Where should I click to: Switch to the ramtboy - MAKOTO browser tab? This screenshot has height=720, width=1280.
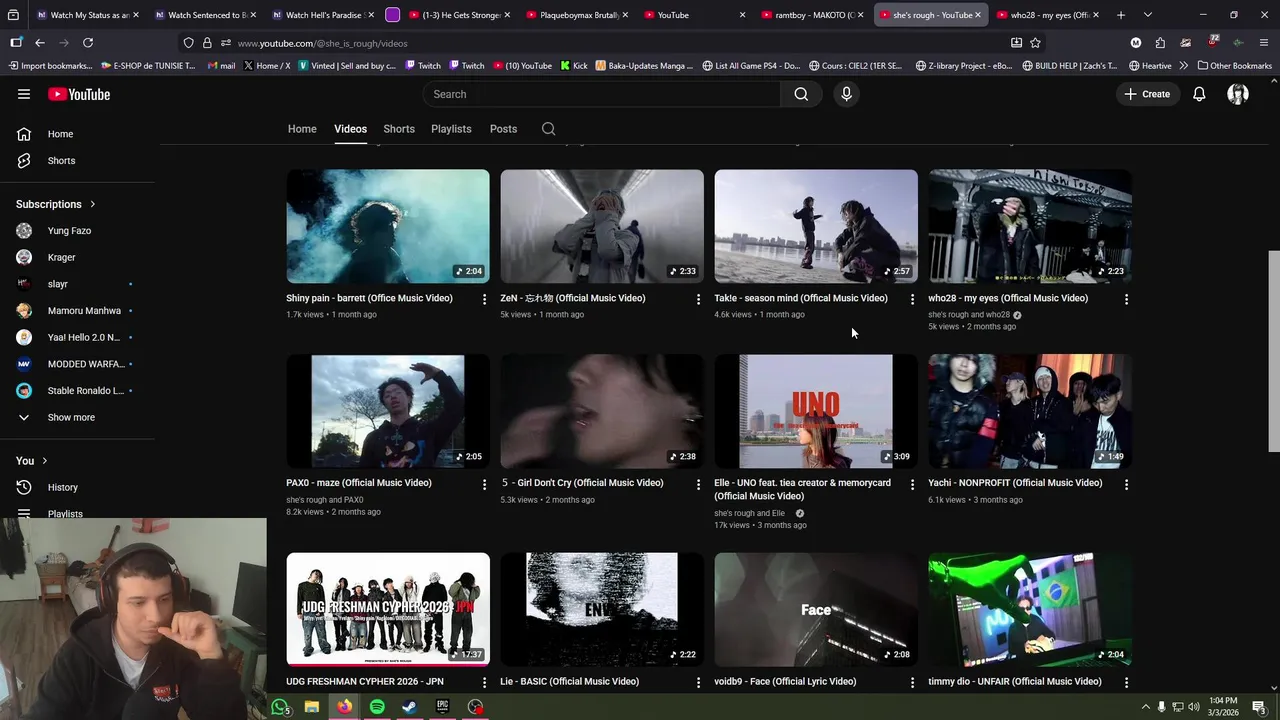pos(812,15)
